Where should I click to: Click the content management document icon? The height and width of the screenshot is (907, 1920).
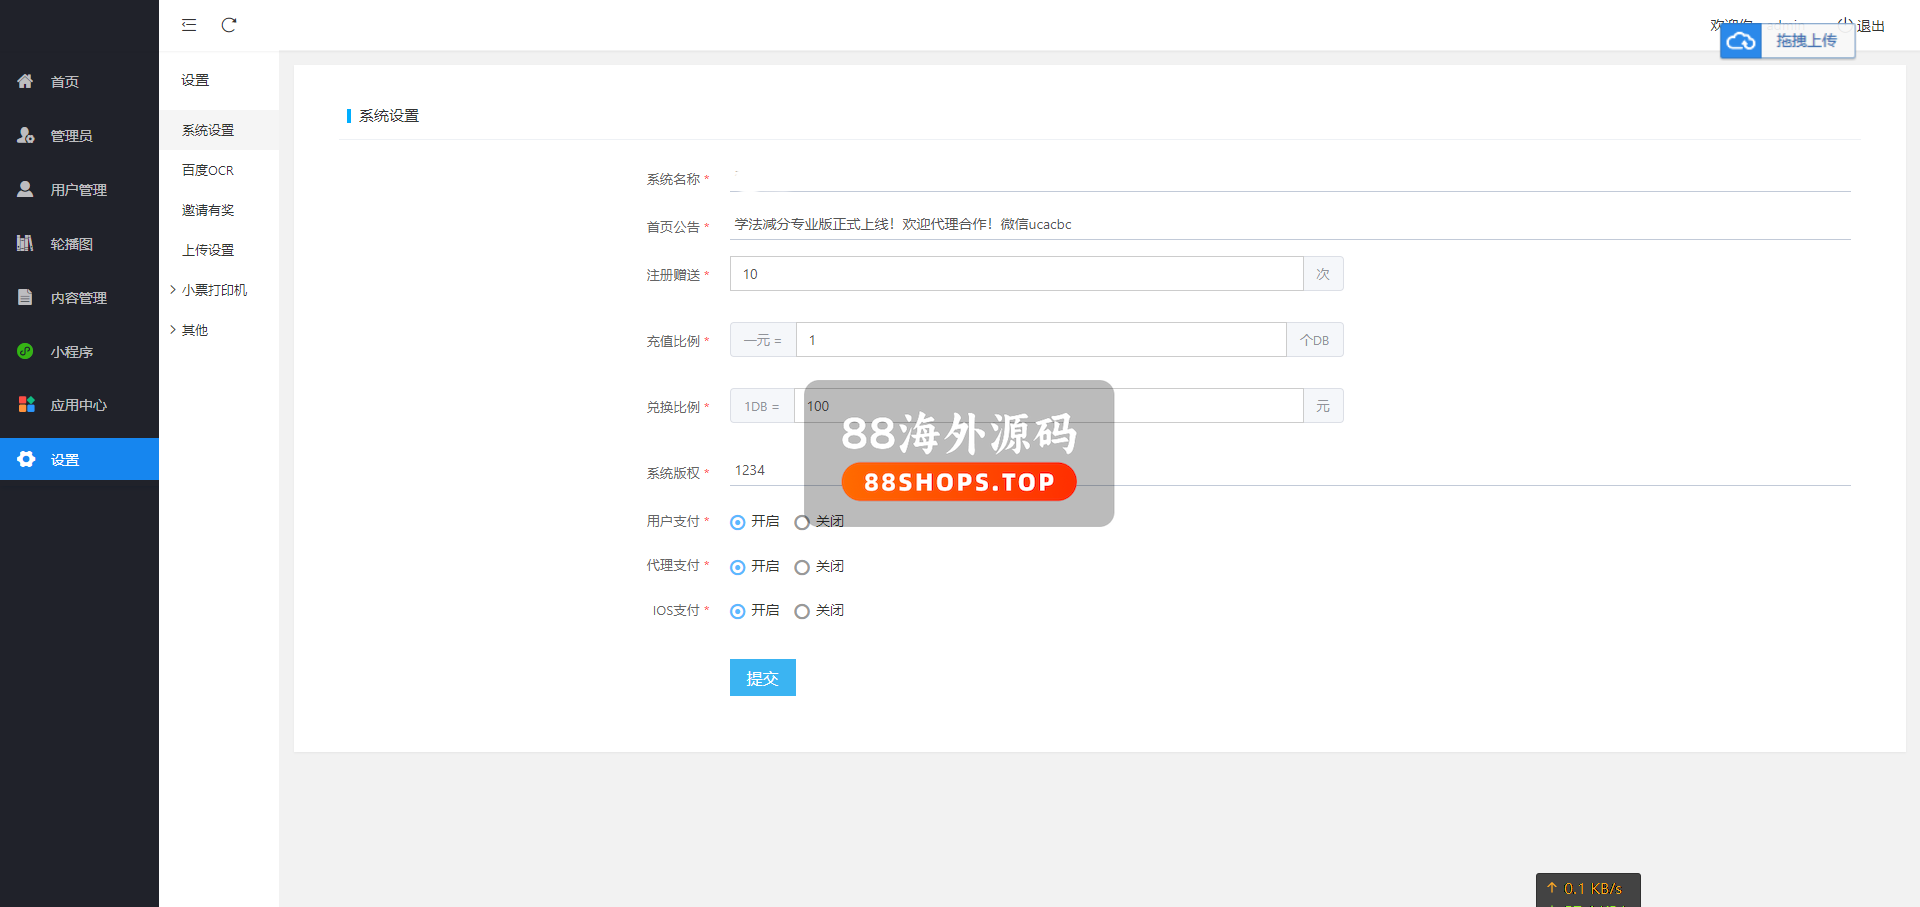[x=26, y=297]
